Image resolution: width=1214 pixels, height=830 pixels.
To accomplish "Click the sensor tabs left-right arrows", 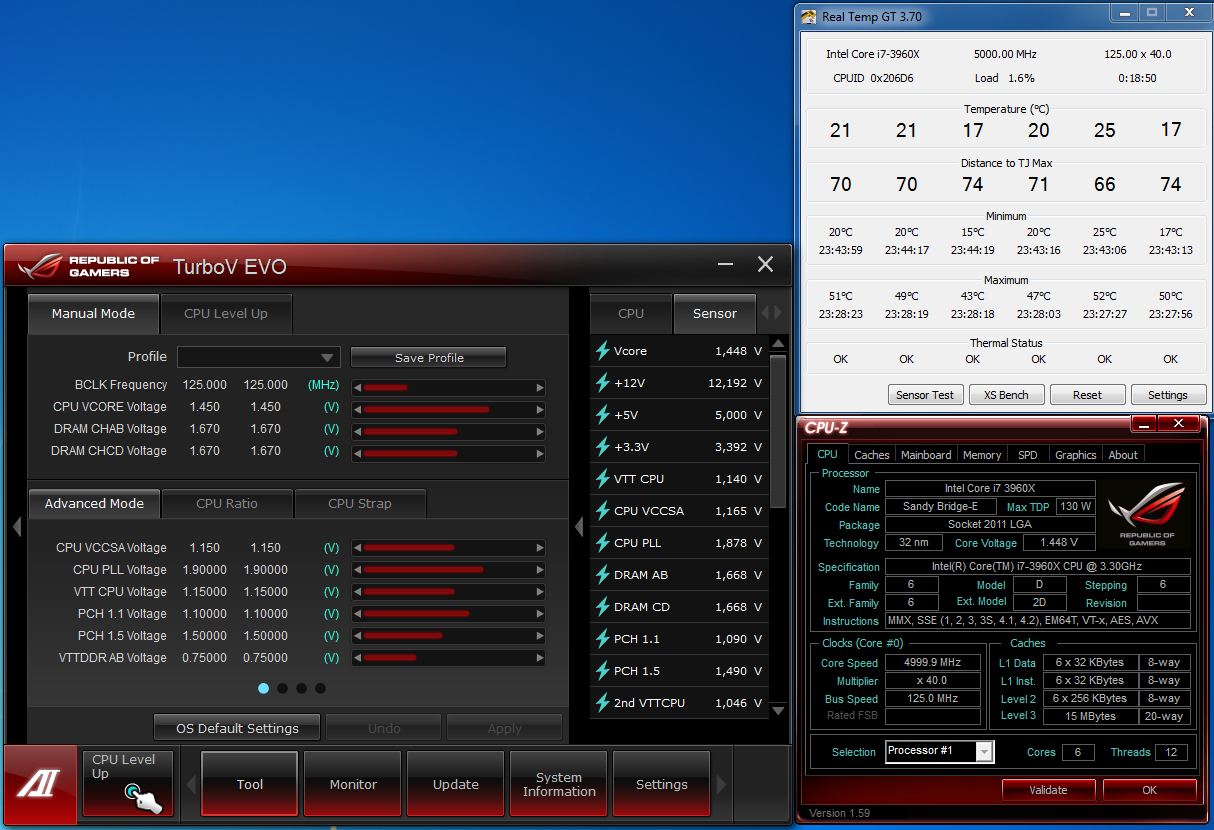I will point(773,313).
